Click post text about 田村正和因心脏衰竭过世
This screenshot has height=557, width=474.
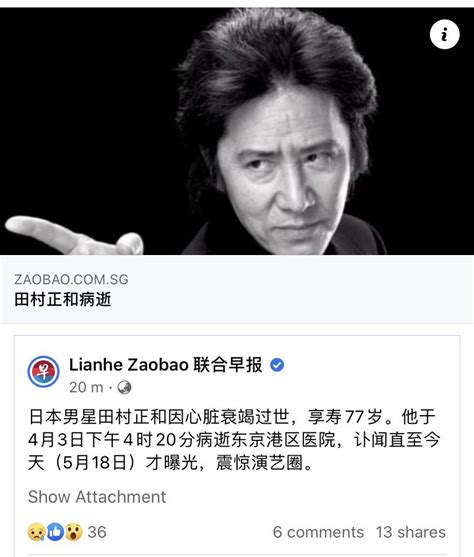click(x=232, y=417)
